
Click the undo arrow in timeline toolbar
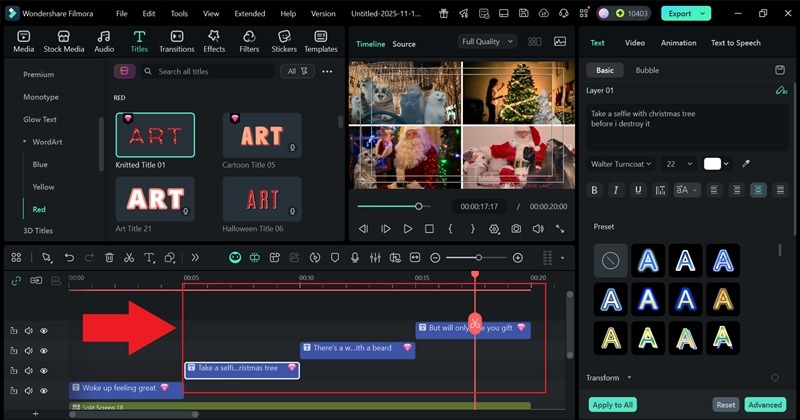[69, 257]
